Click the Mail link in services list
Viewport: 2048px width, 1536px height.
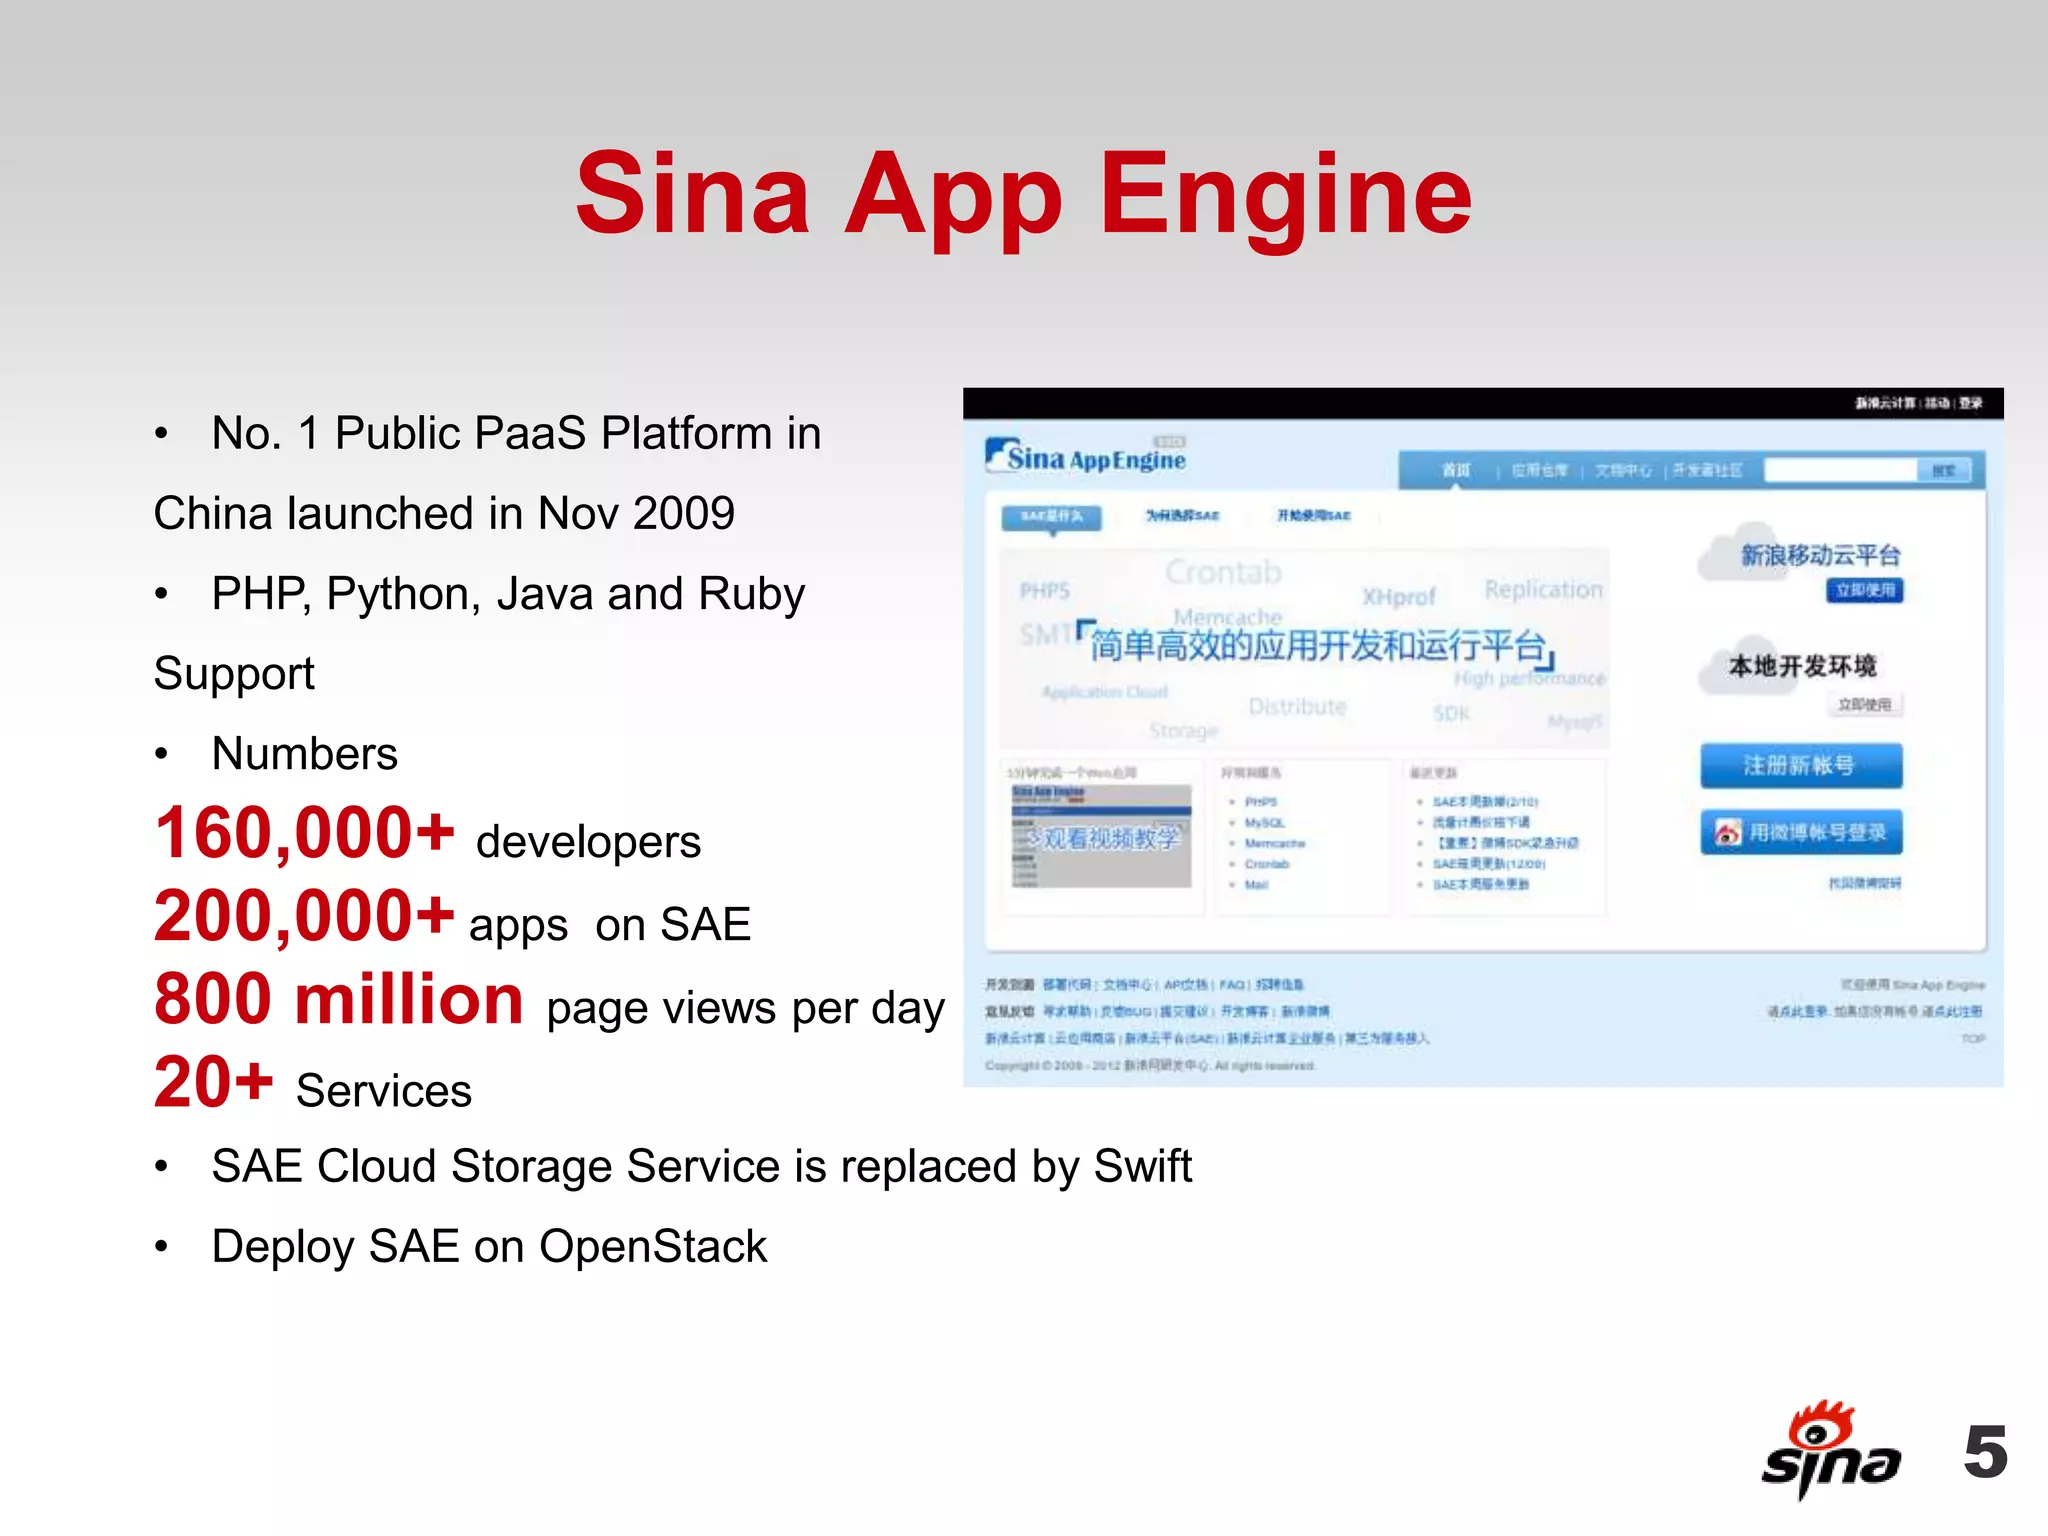point(1256,885)
